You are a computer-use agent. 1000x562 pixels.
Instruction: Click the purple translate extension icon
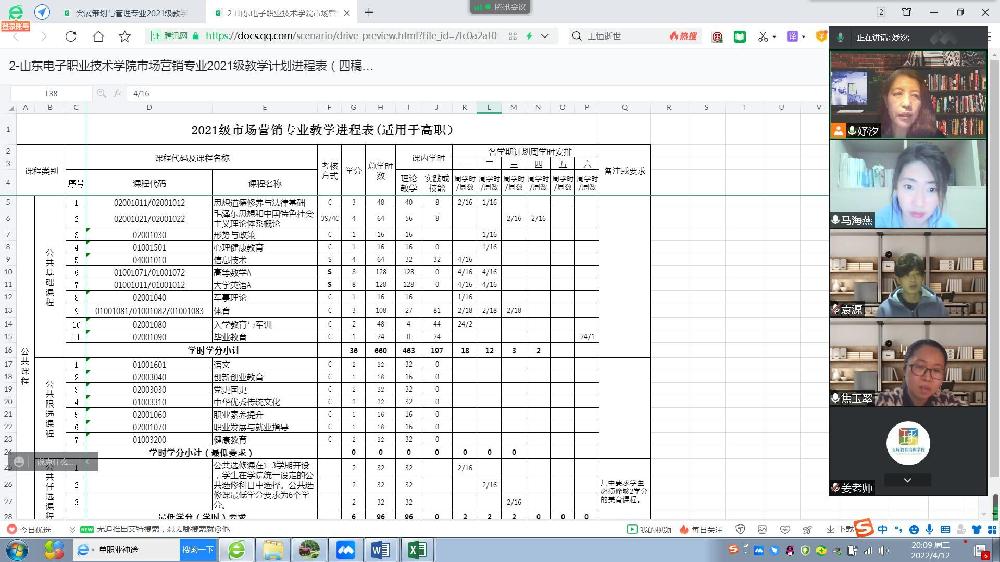pyautogui.click(x=793, y=36)
